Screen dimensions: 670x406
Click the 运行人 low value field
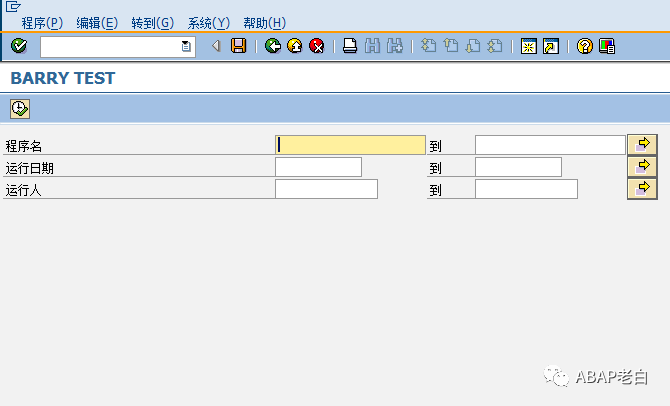pos(326,189)
